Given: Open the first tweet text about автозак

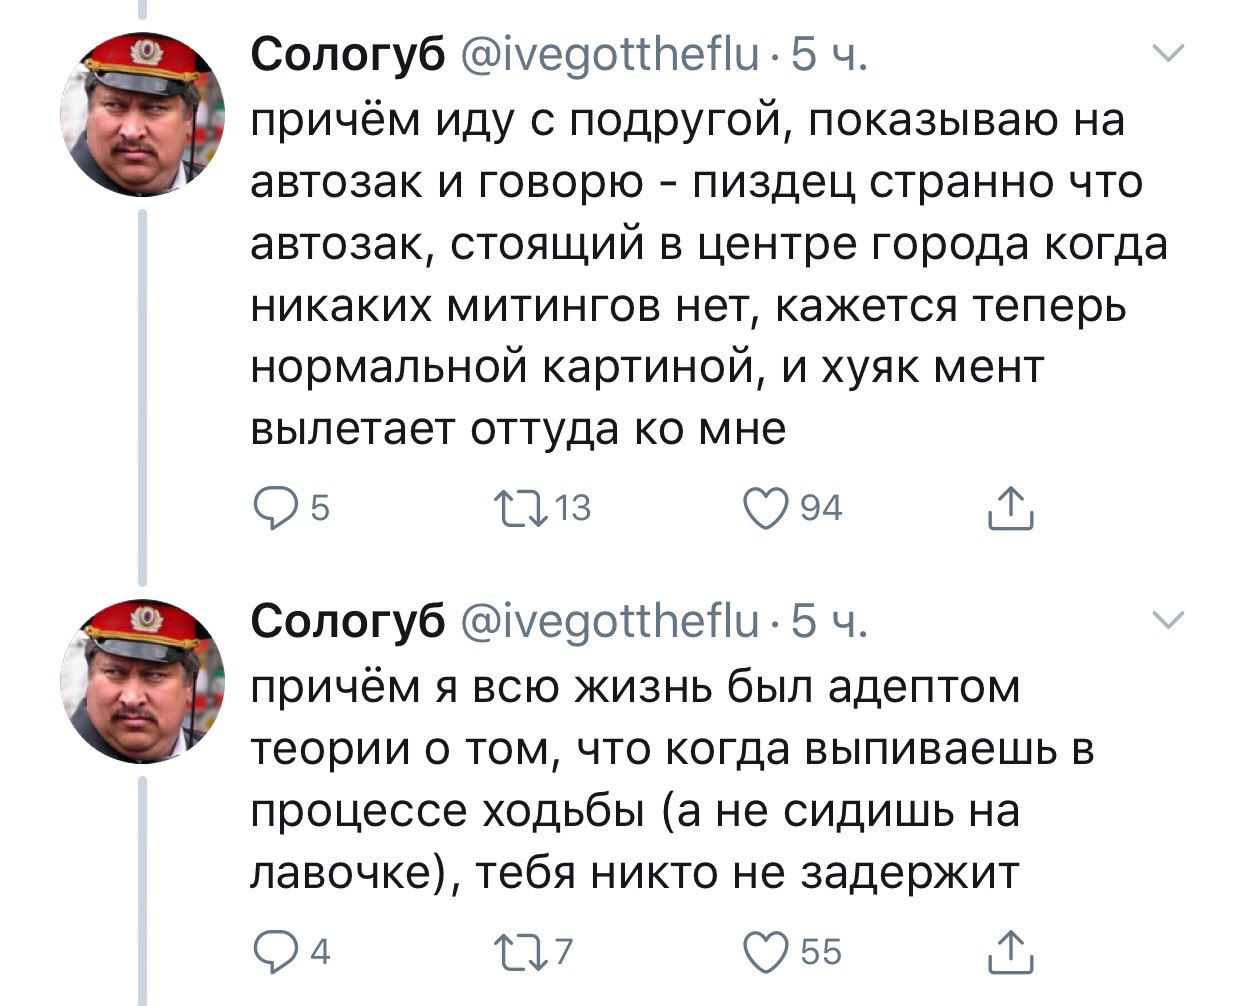Looking at the screenshot, I should [700, 274].
